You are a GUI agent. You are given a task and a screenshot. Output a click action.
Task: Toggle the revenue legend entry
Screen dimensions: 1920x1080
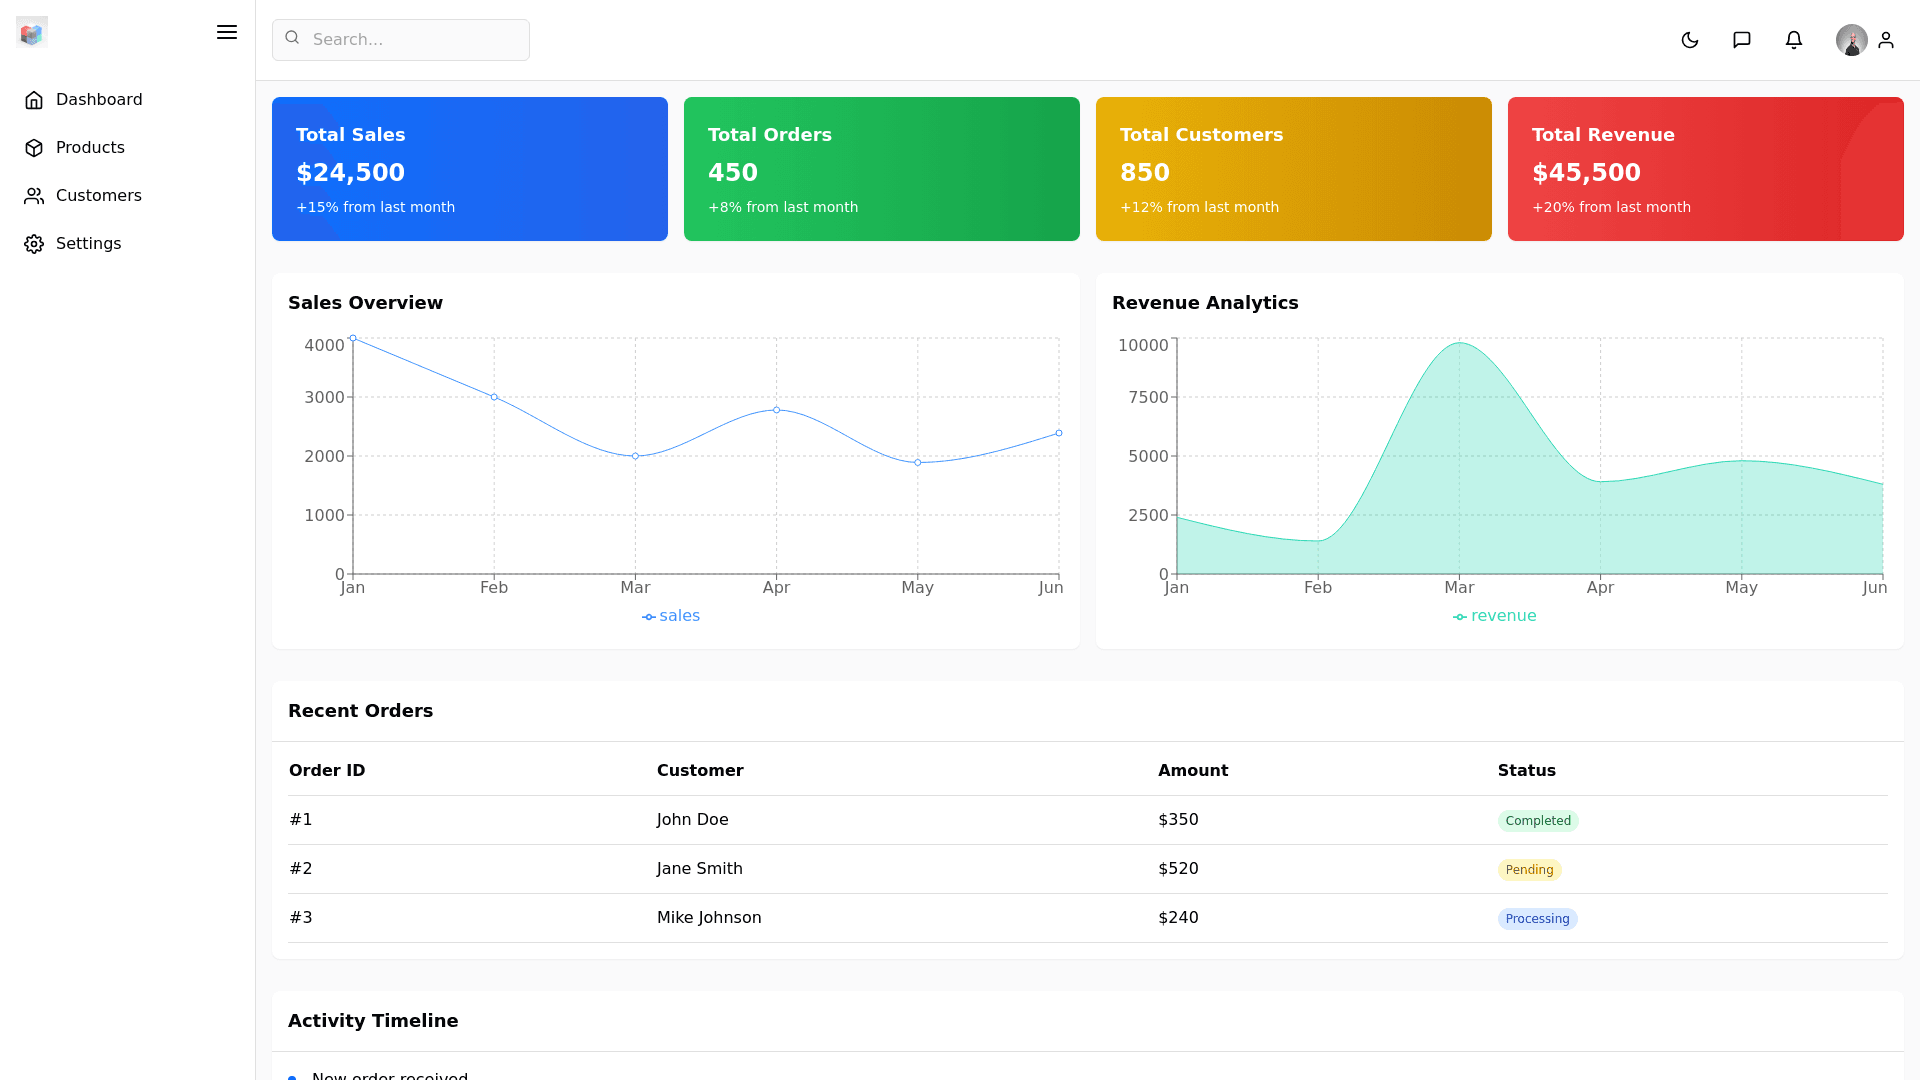pyautogui.click(x=1495, y=616)
